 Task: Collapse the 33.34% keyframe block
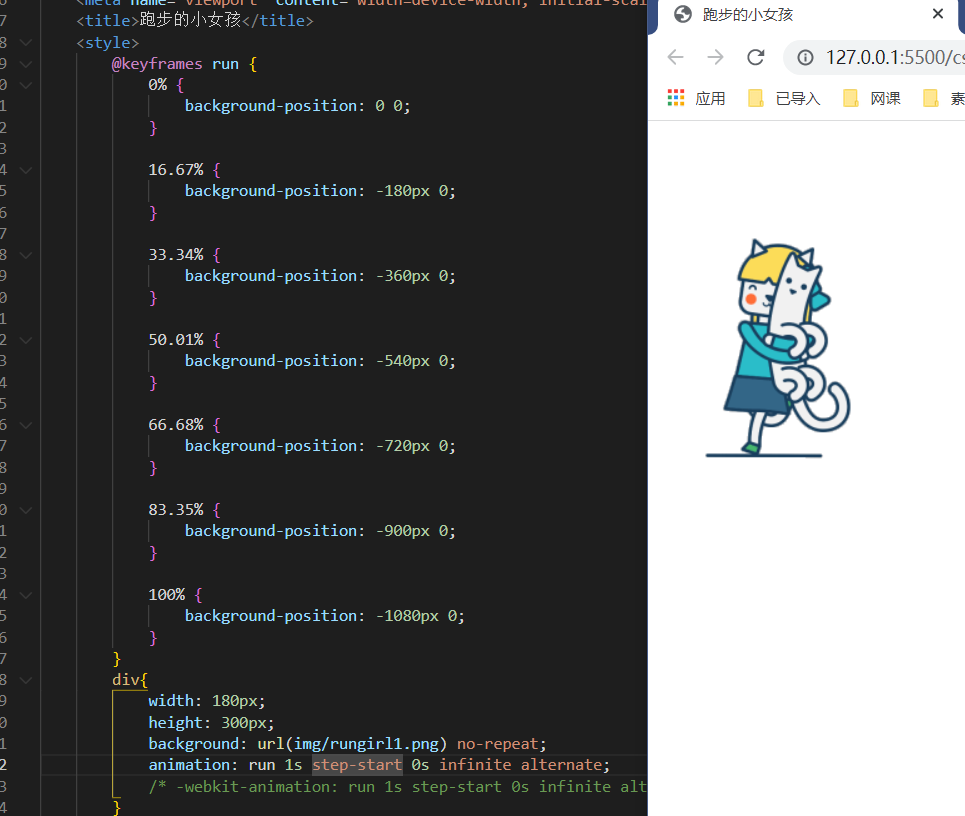tap(26, 255)
